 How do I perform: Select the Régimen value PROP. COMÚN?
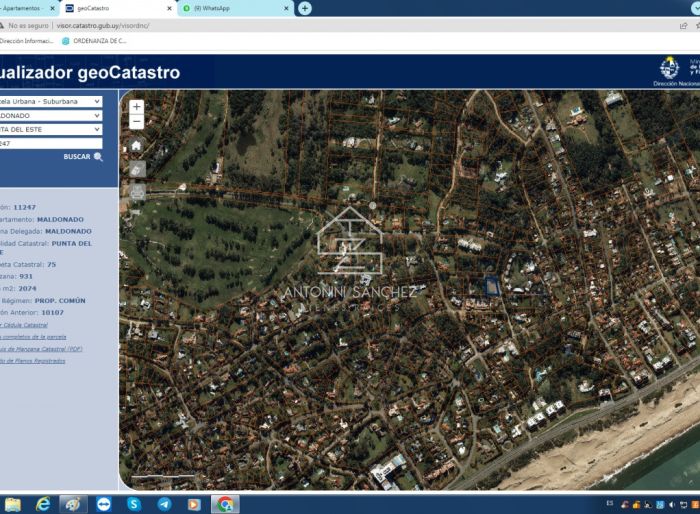coord(60,301)
